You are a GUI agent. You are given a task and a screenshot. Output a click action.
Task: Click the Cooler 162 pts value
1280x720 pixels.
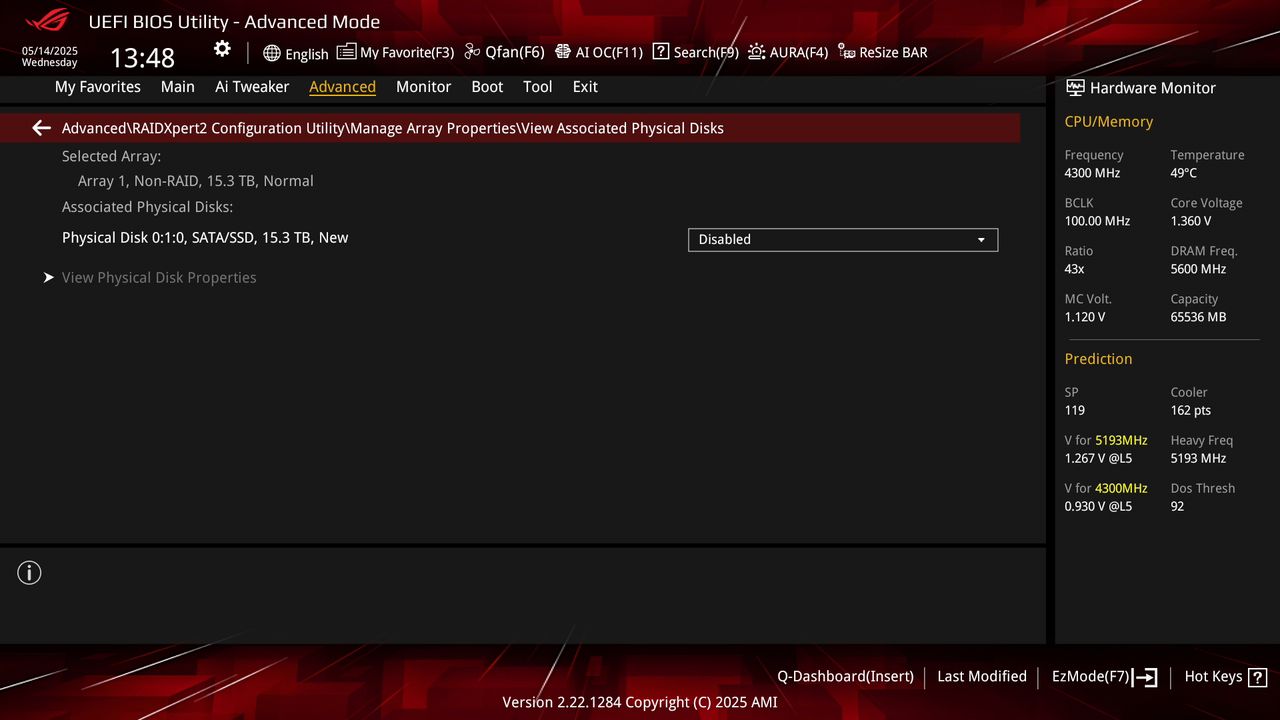(1191, 410)
